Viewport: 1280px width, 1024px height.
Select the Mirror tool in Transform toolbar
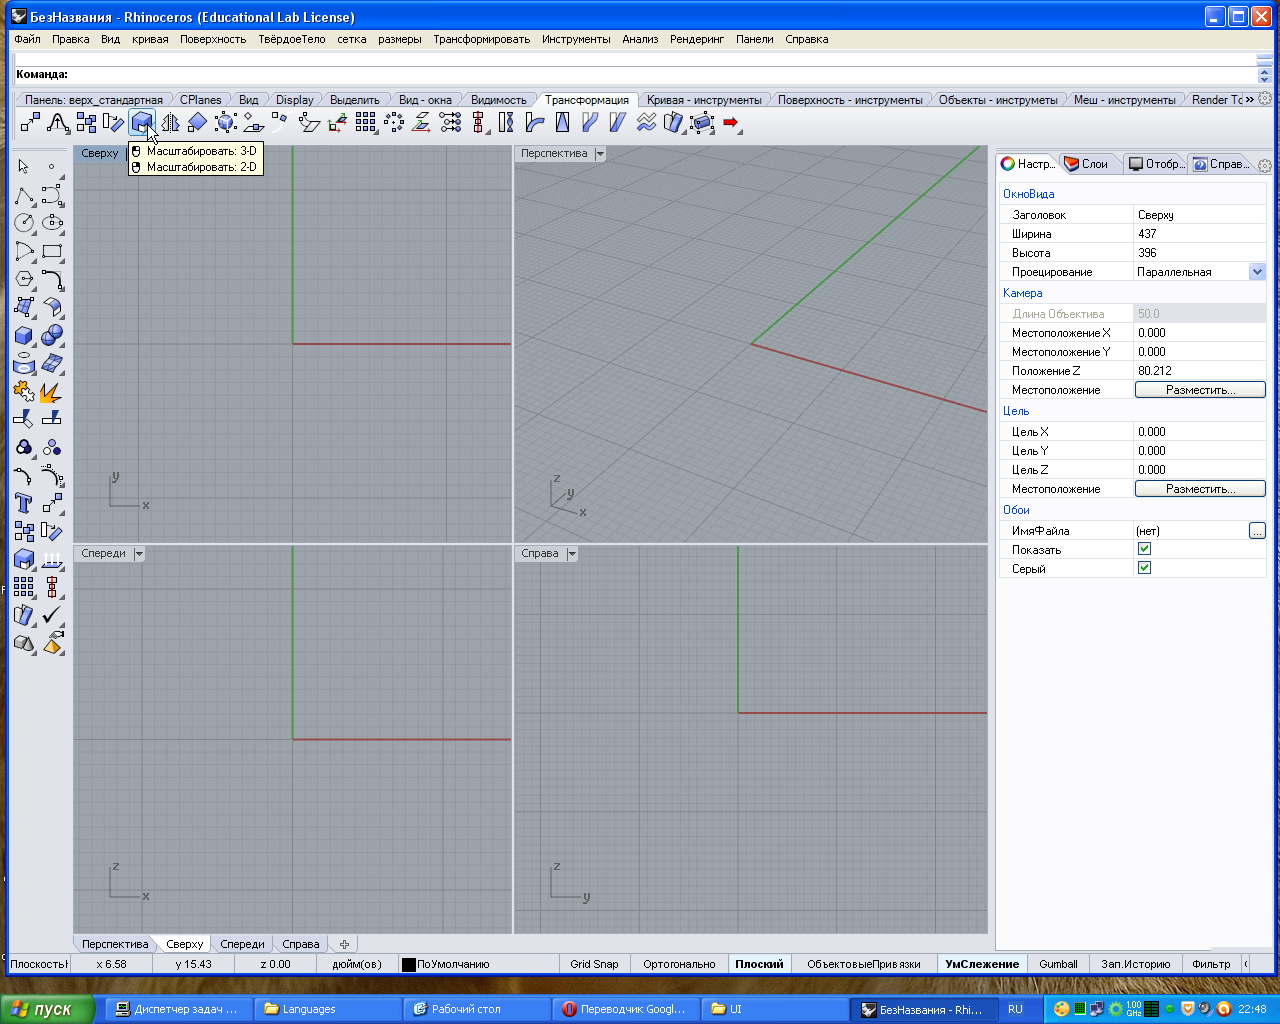(170, 123)
